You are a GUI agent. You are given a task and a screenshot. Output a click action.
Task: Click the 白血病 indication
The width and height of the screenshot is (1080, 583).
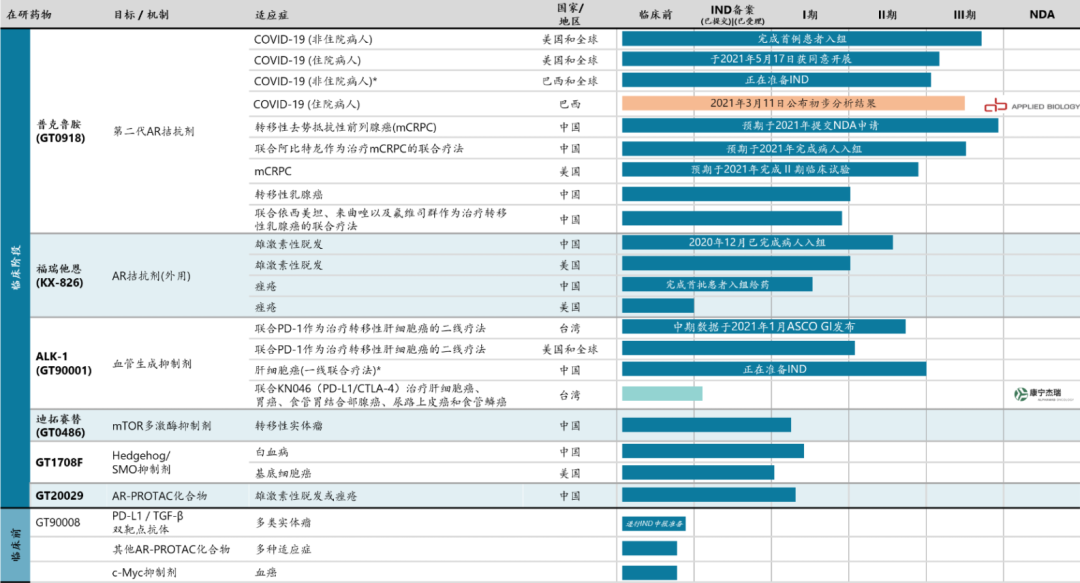(271, 452)
